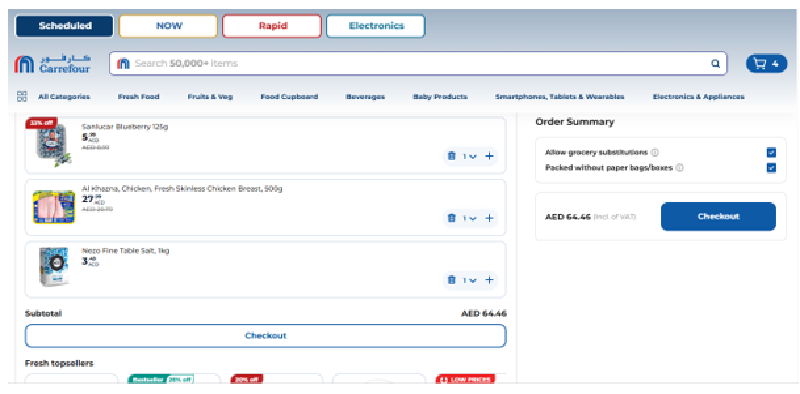800x394 pixels.
Task: Open Electronics & Appliances category
Action: coord(698,96)
